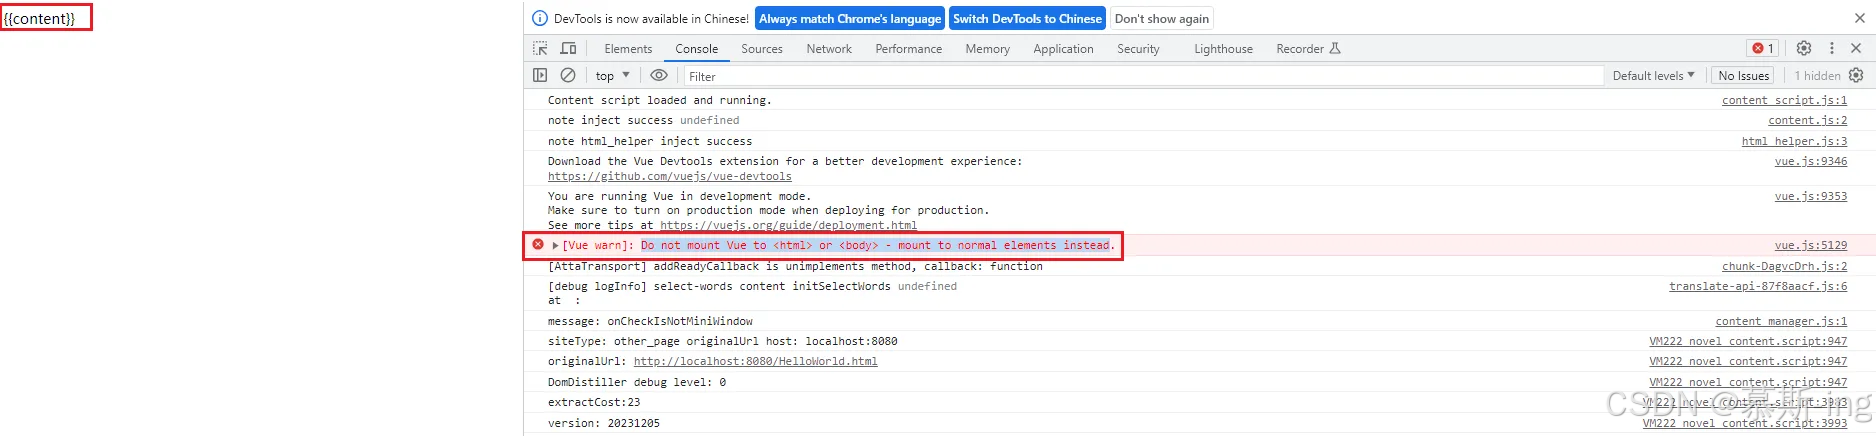Expand the Vue warn error message
1876x436 pixels.
tap(555, 245)
